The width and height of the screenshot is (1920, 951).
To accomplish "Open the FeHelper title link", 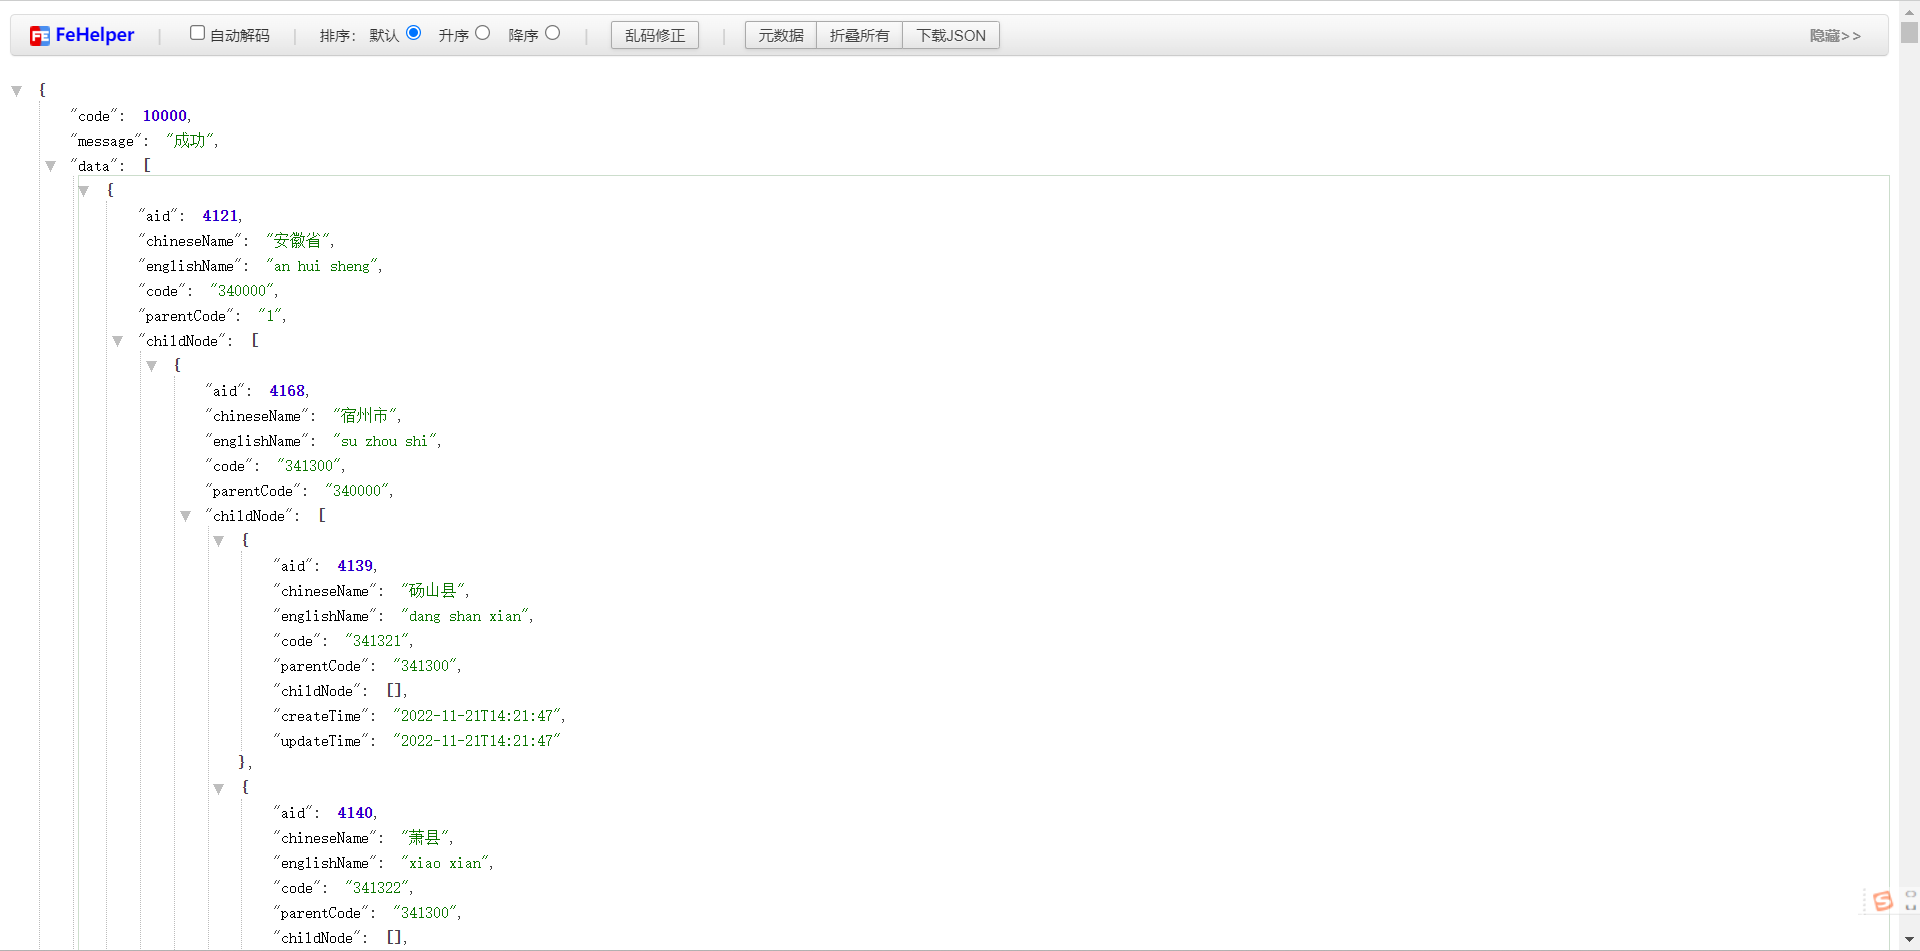I will click(95, 35).
